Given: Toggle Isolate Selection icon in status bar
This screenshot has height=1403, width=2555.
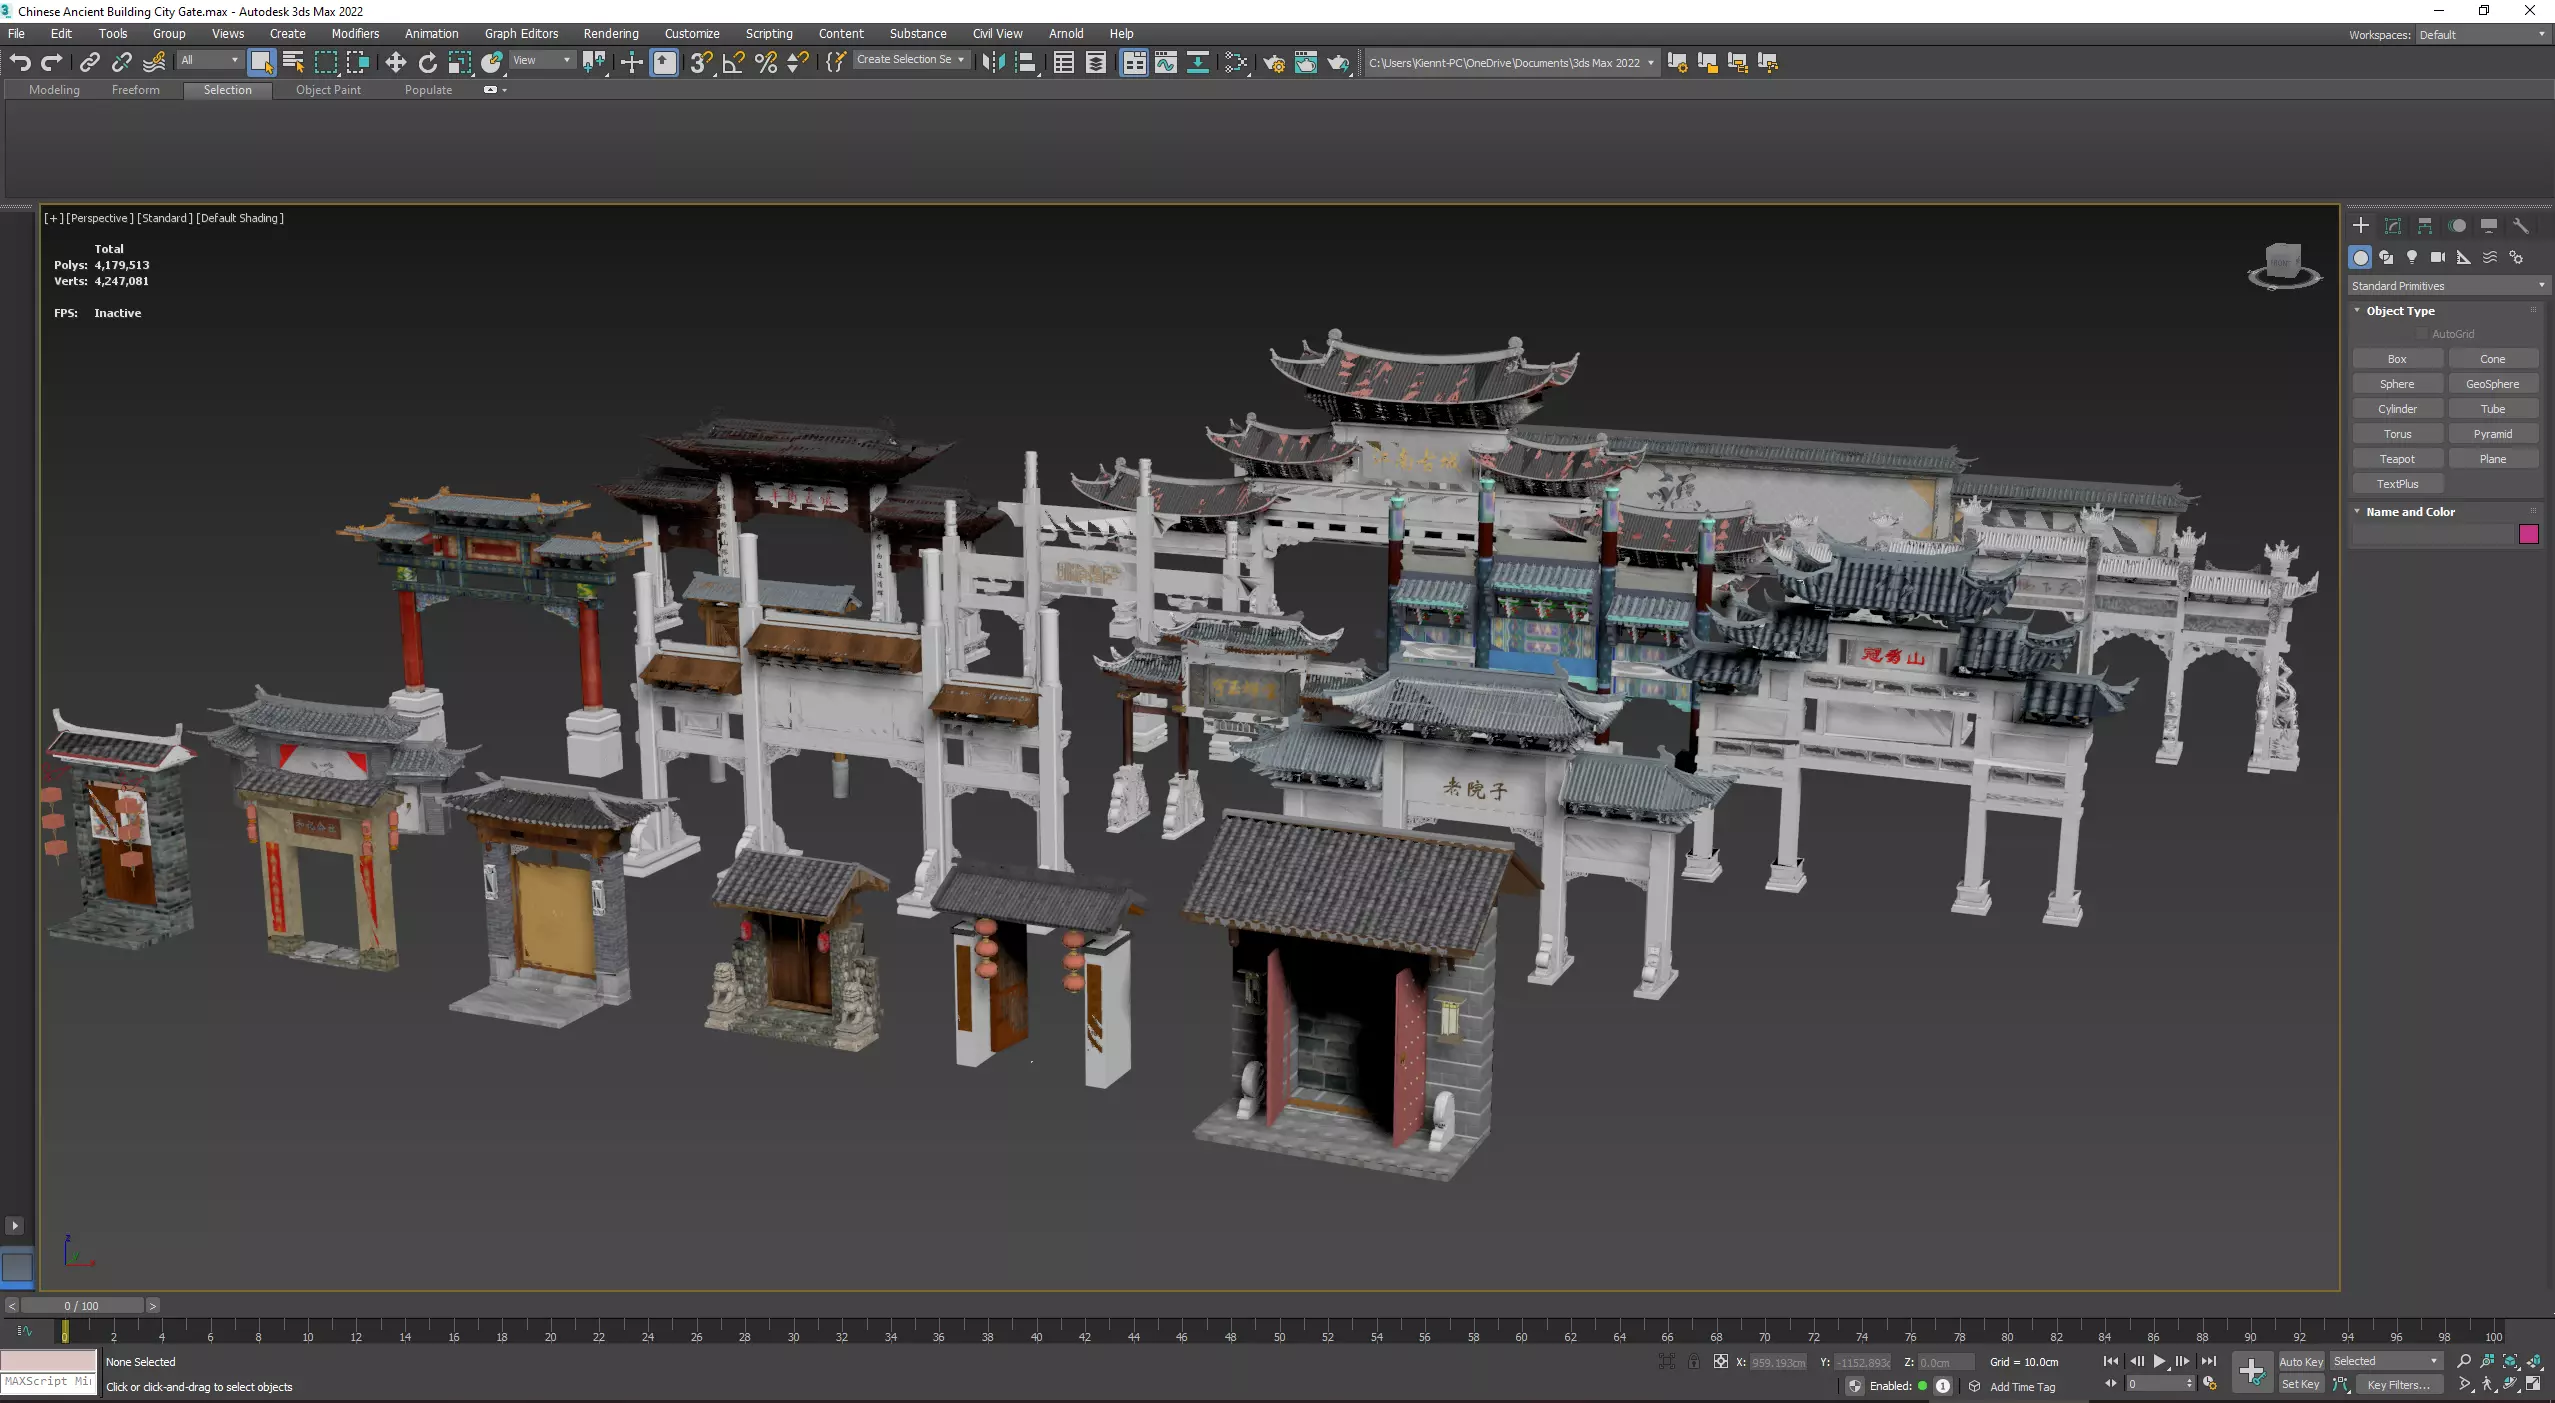Looking at the screenshot, I should 1666,1361.
